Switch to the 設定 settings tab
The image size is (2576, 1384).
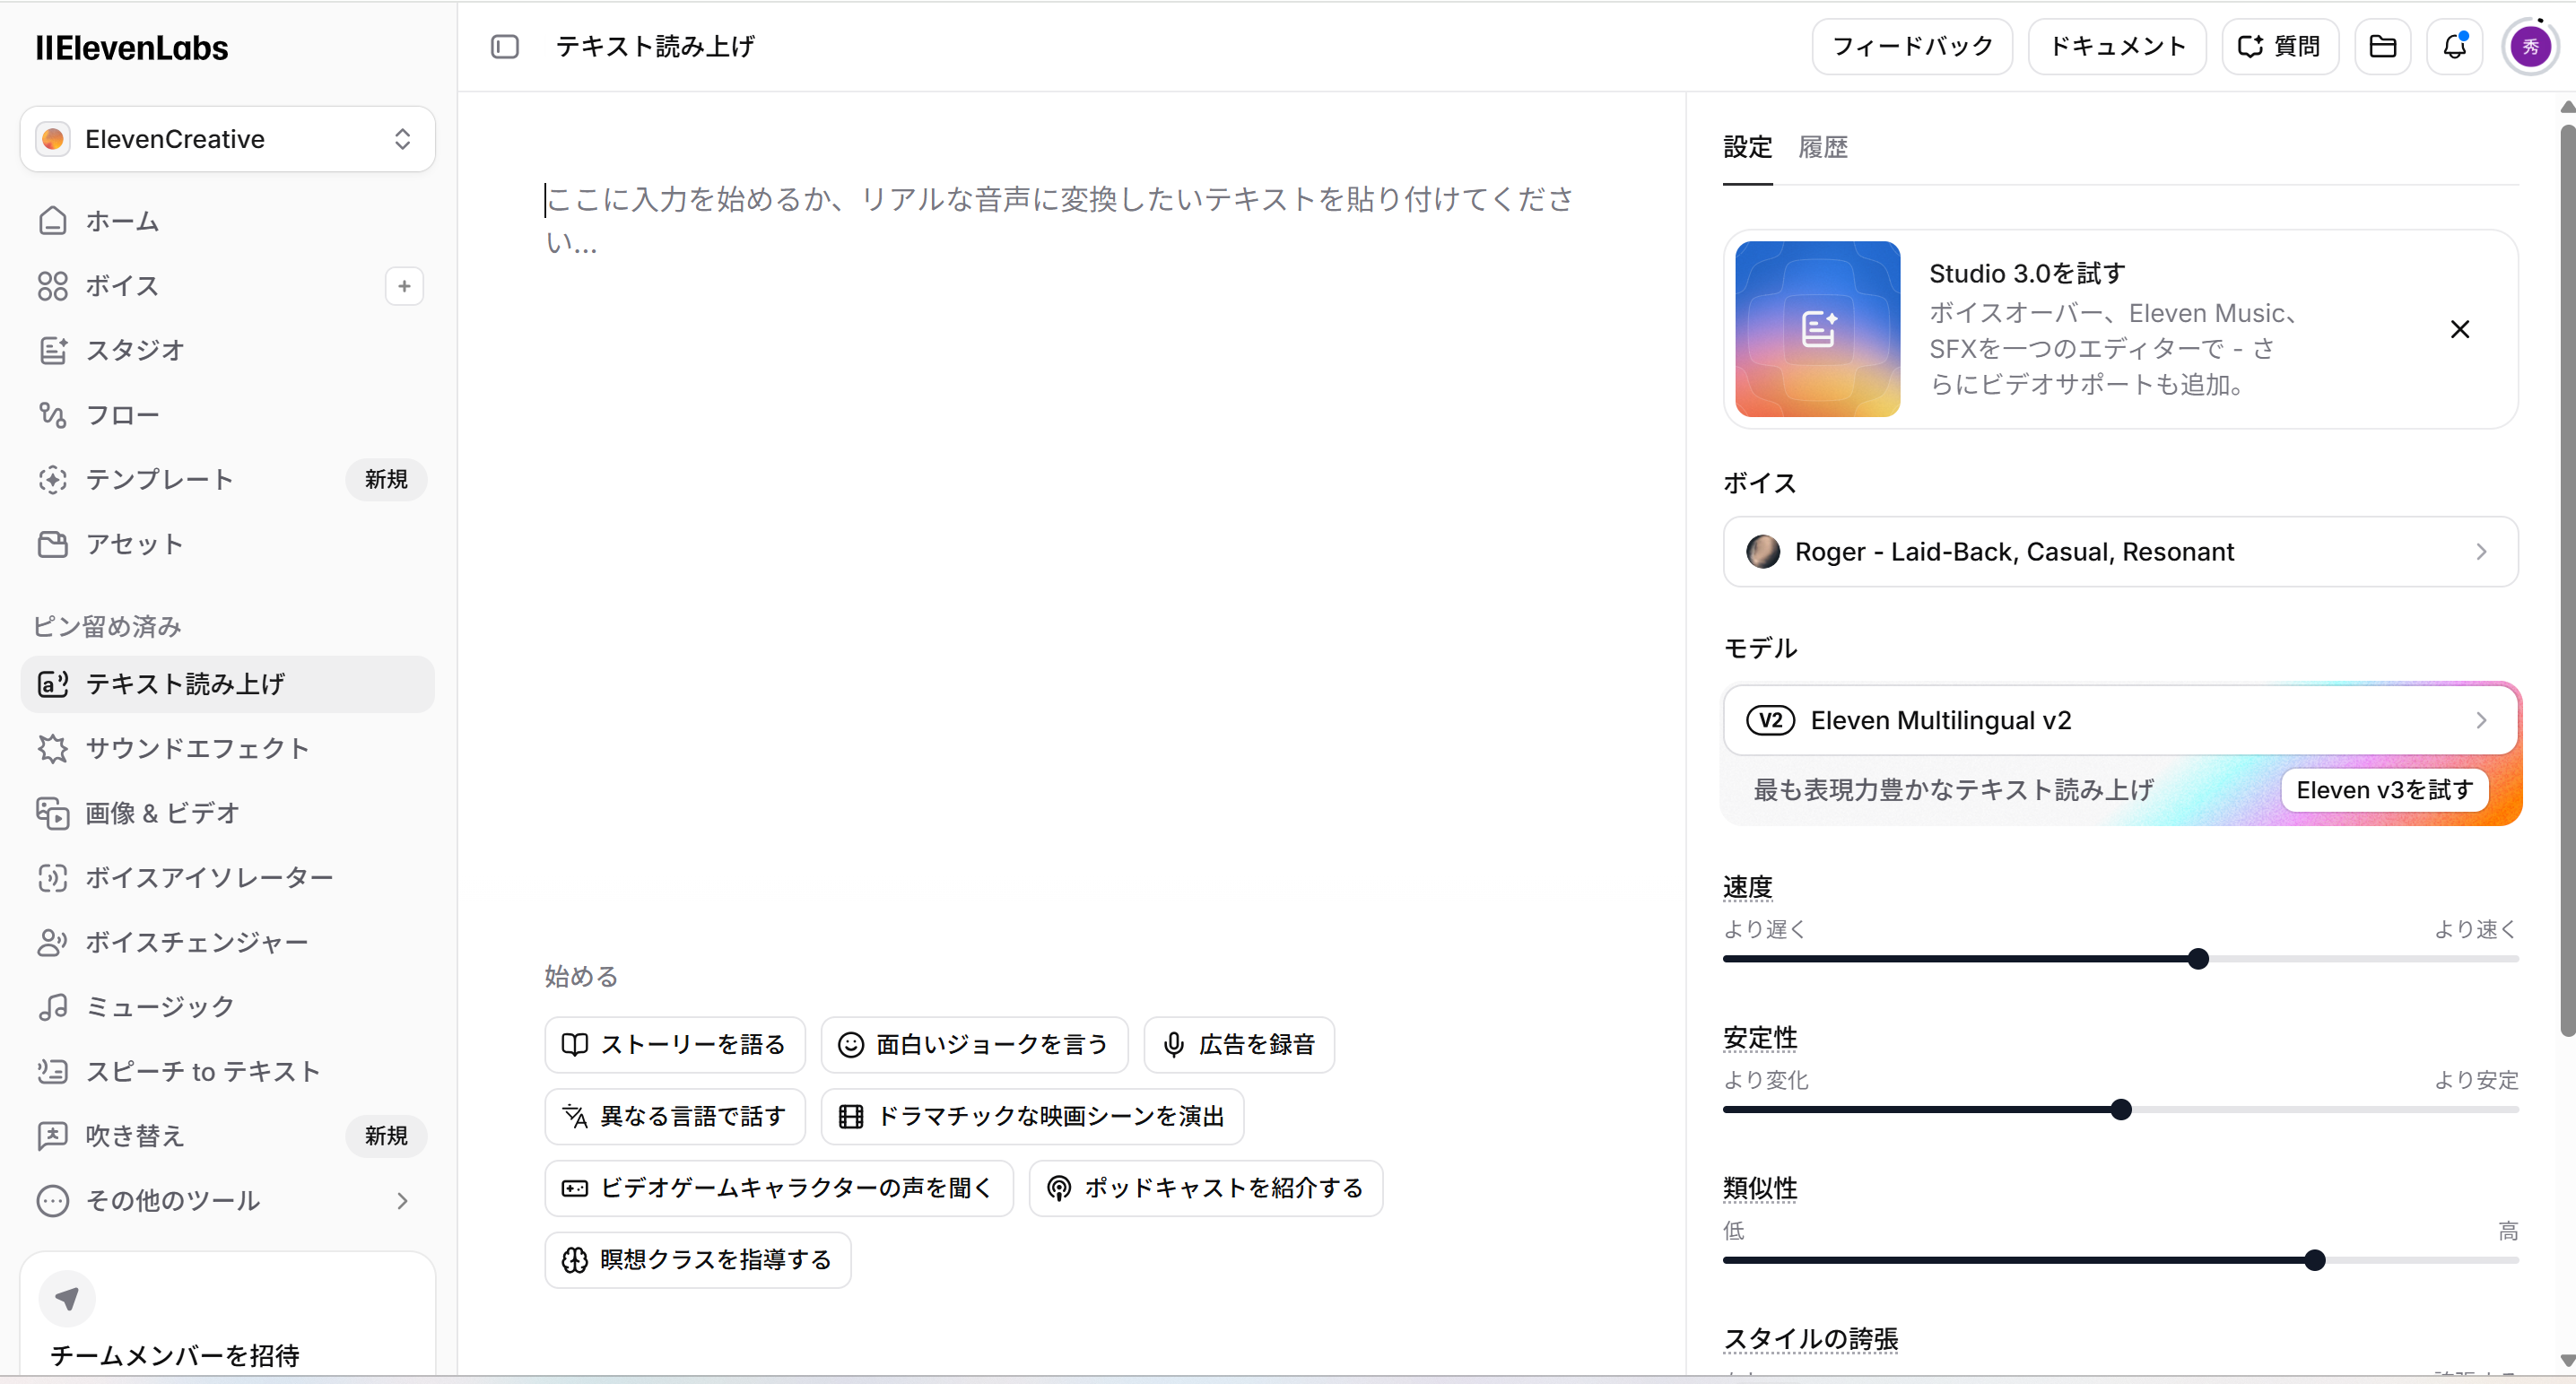click(x=1747, y=147)
